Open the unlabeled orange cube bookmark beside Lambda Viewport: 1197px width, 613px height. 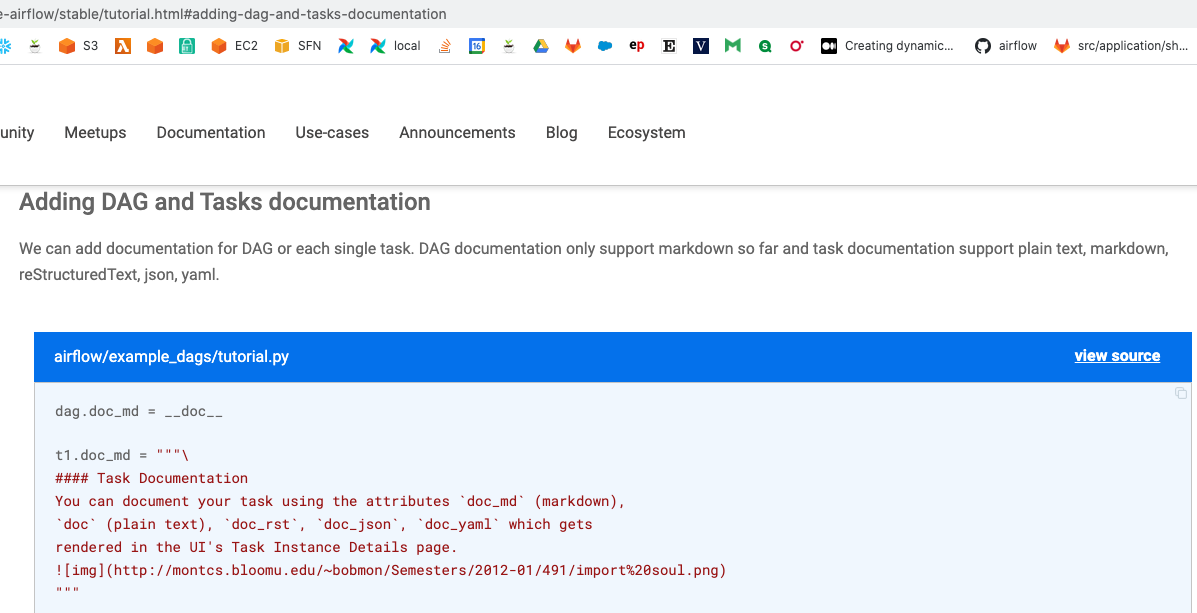(x=155, y=46)
